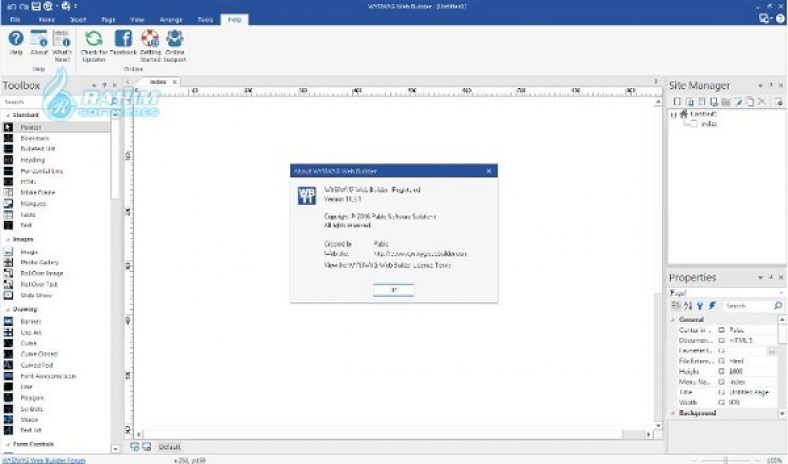788x464 pixels.
Task: Collapse the General properties section
Action: click(x=673, y=320)
